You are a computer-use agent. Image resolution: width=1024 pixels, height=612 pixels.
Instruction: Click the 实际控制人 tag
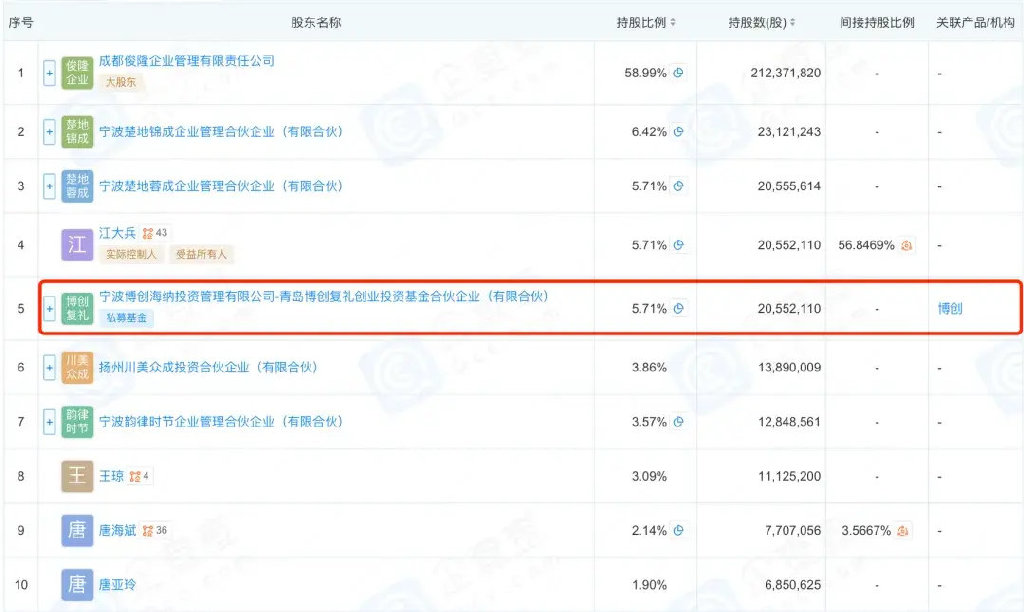click(131, 254)
